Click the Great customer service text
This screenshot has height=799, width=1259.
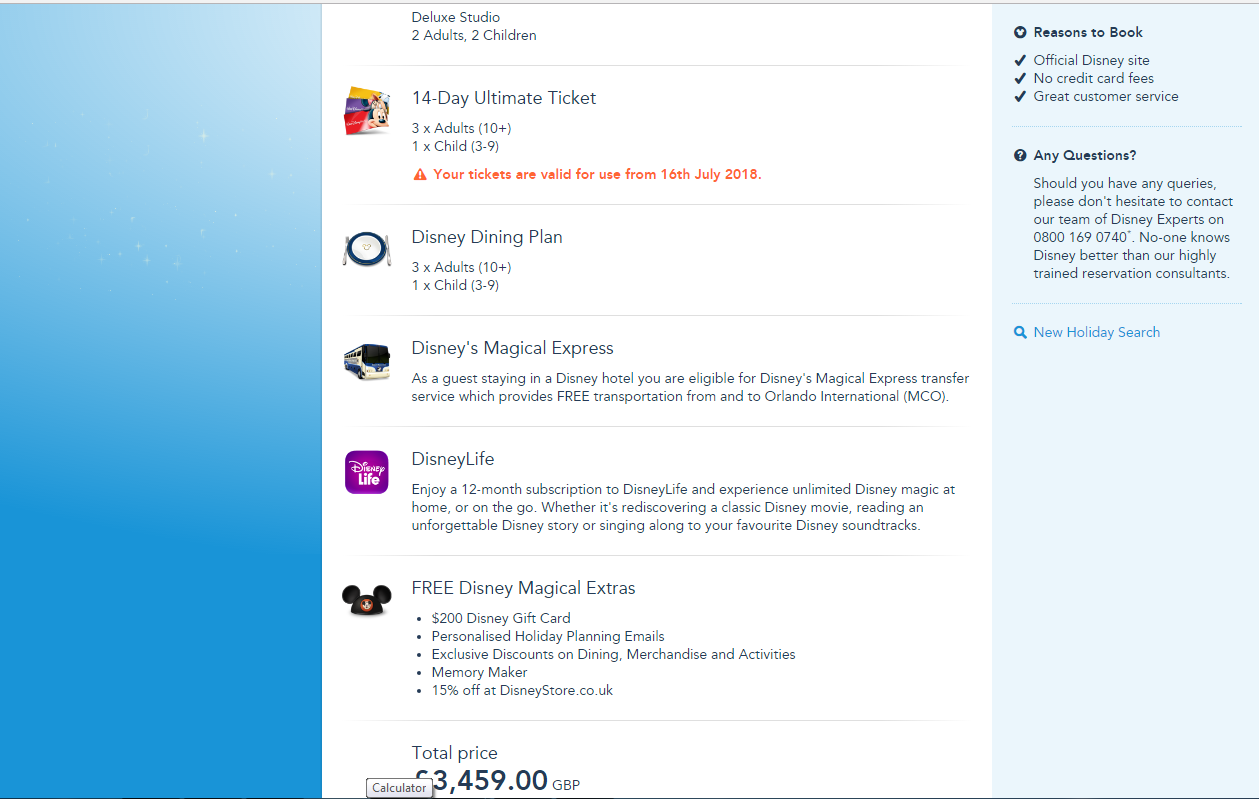(1106, 96)
